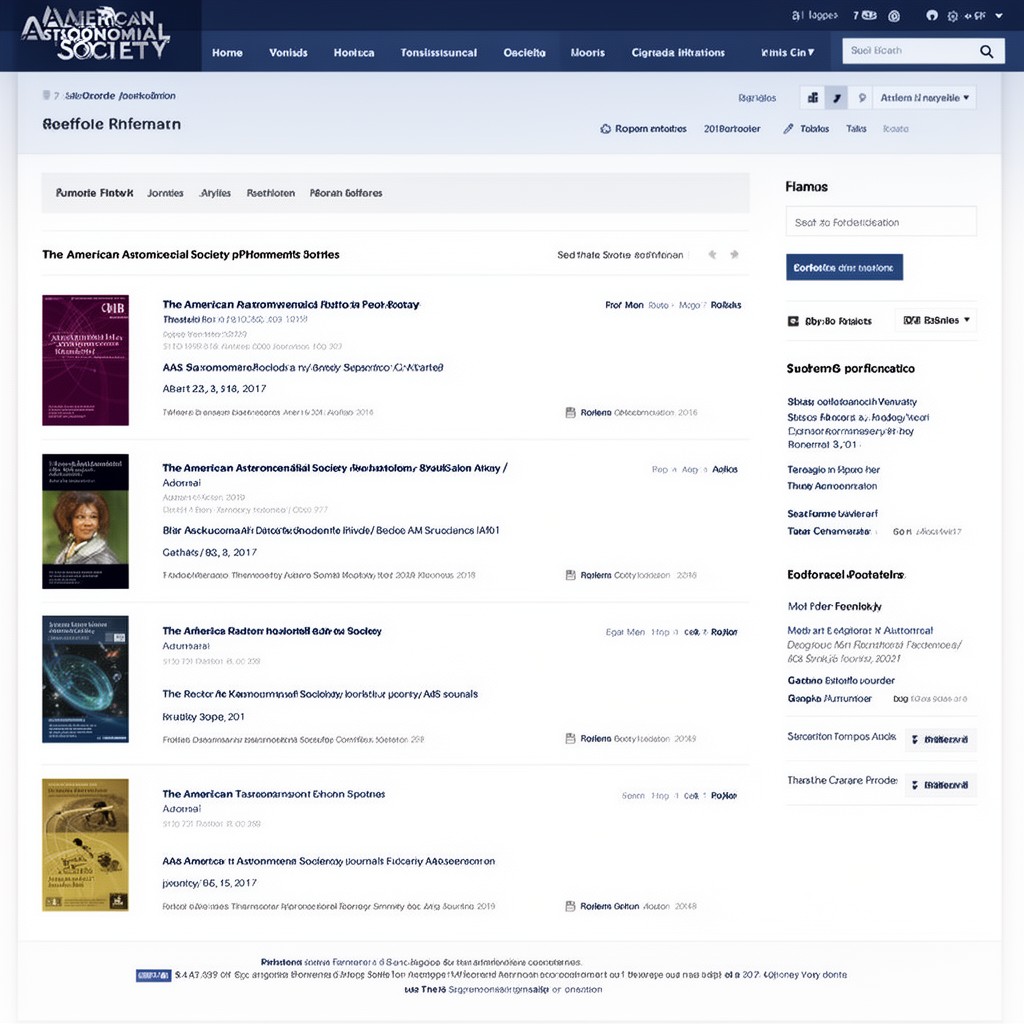Click Rorlens icon for Gathaıs item
This screenshot has width=1024, height=1024.
(x=570, y=575)
